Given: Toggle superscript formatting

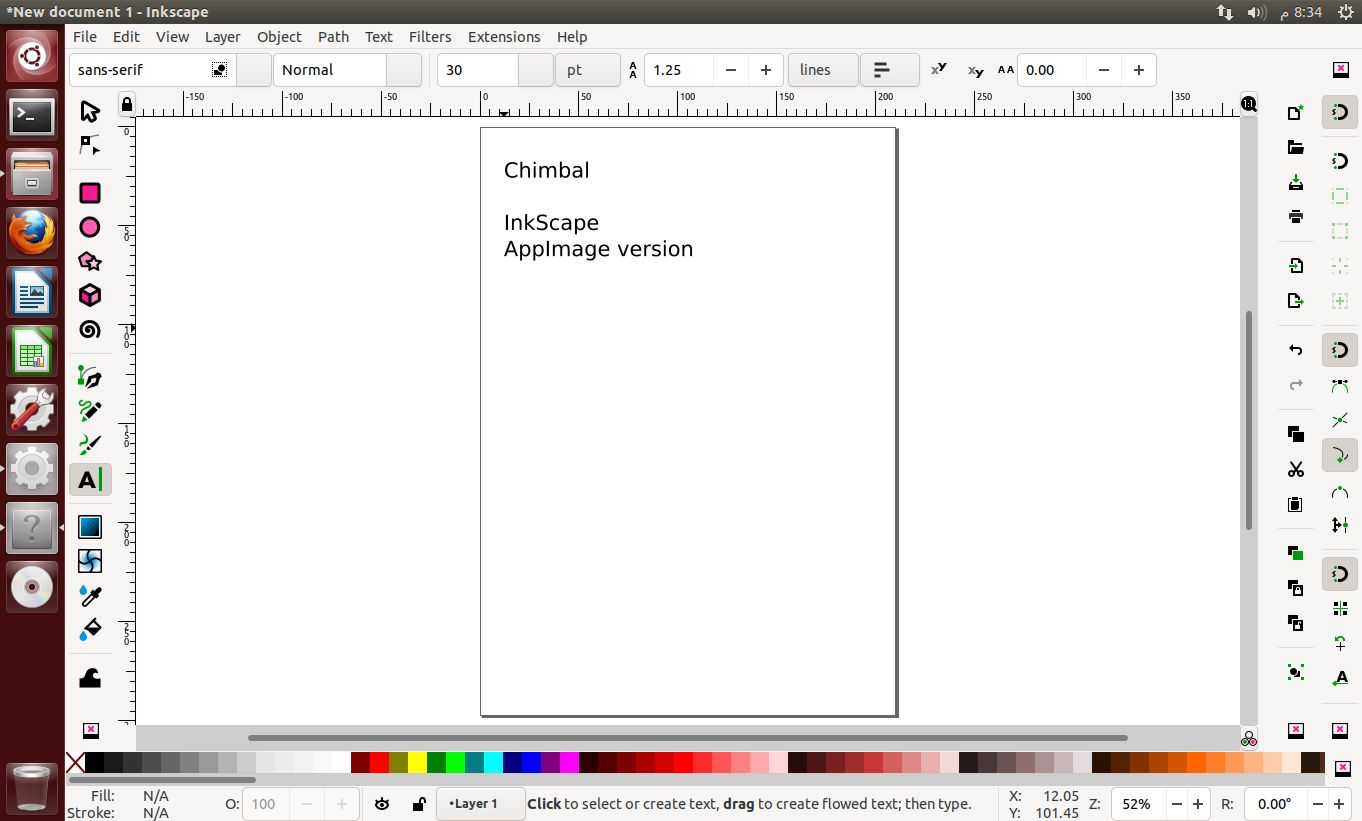Looking at the screenshot, I should click(938, 70).
